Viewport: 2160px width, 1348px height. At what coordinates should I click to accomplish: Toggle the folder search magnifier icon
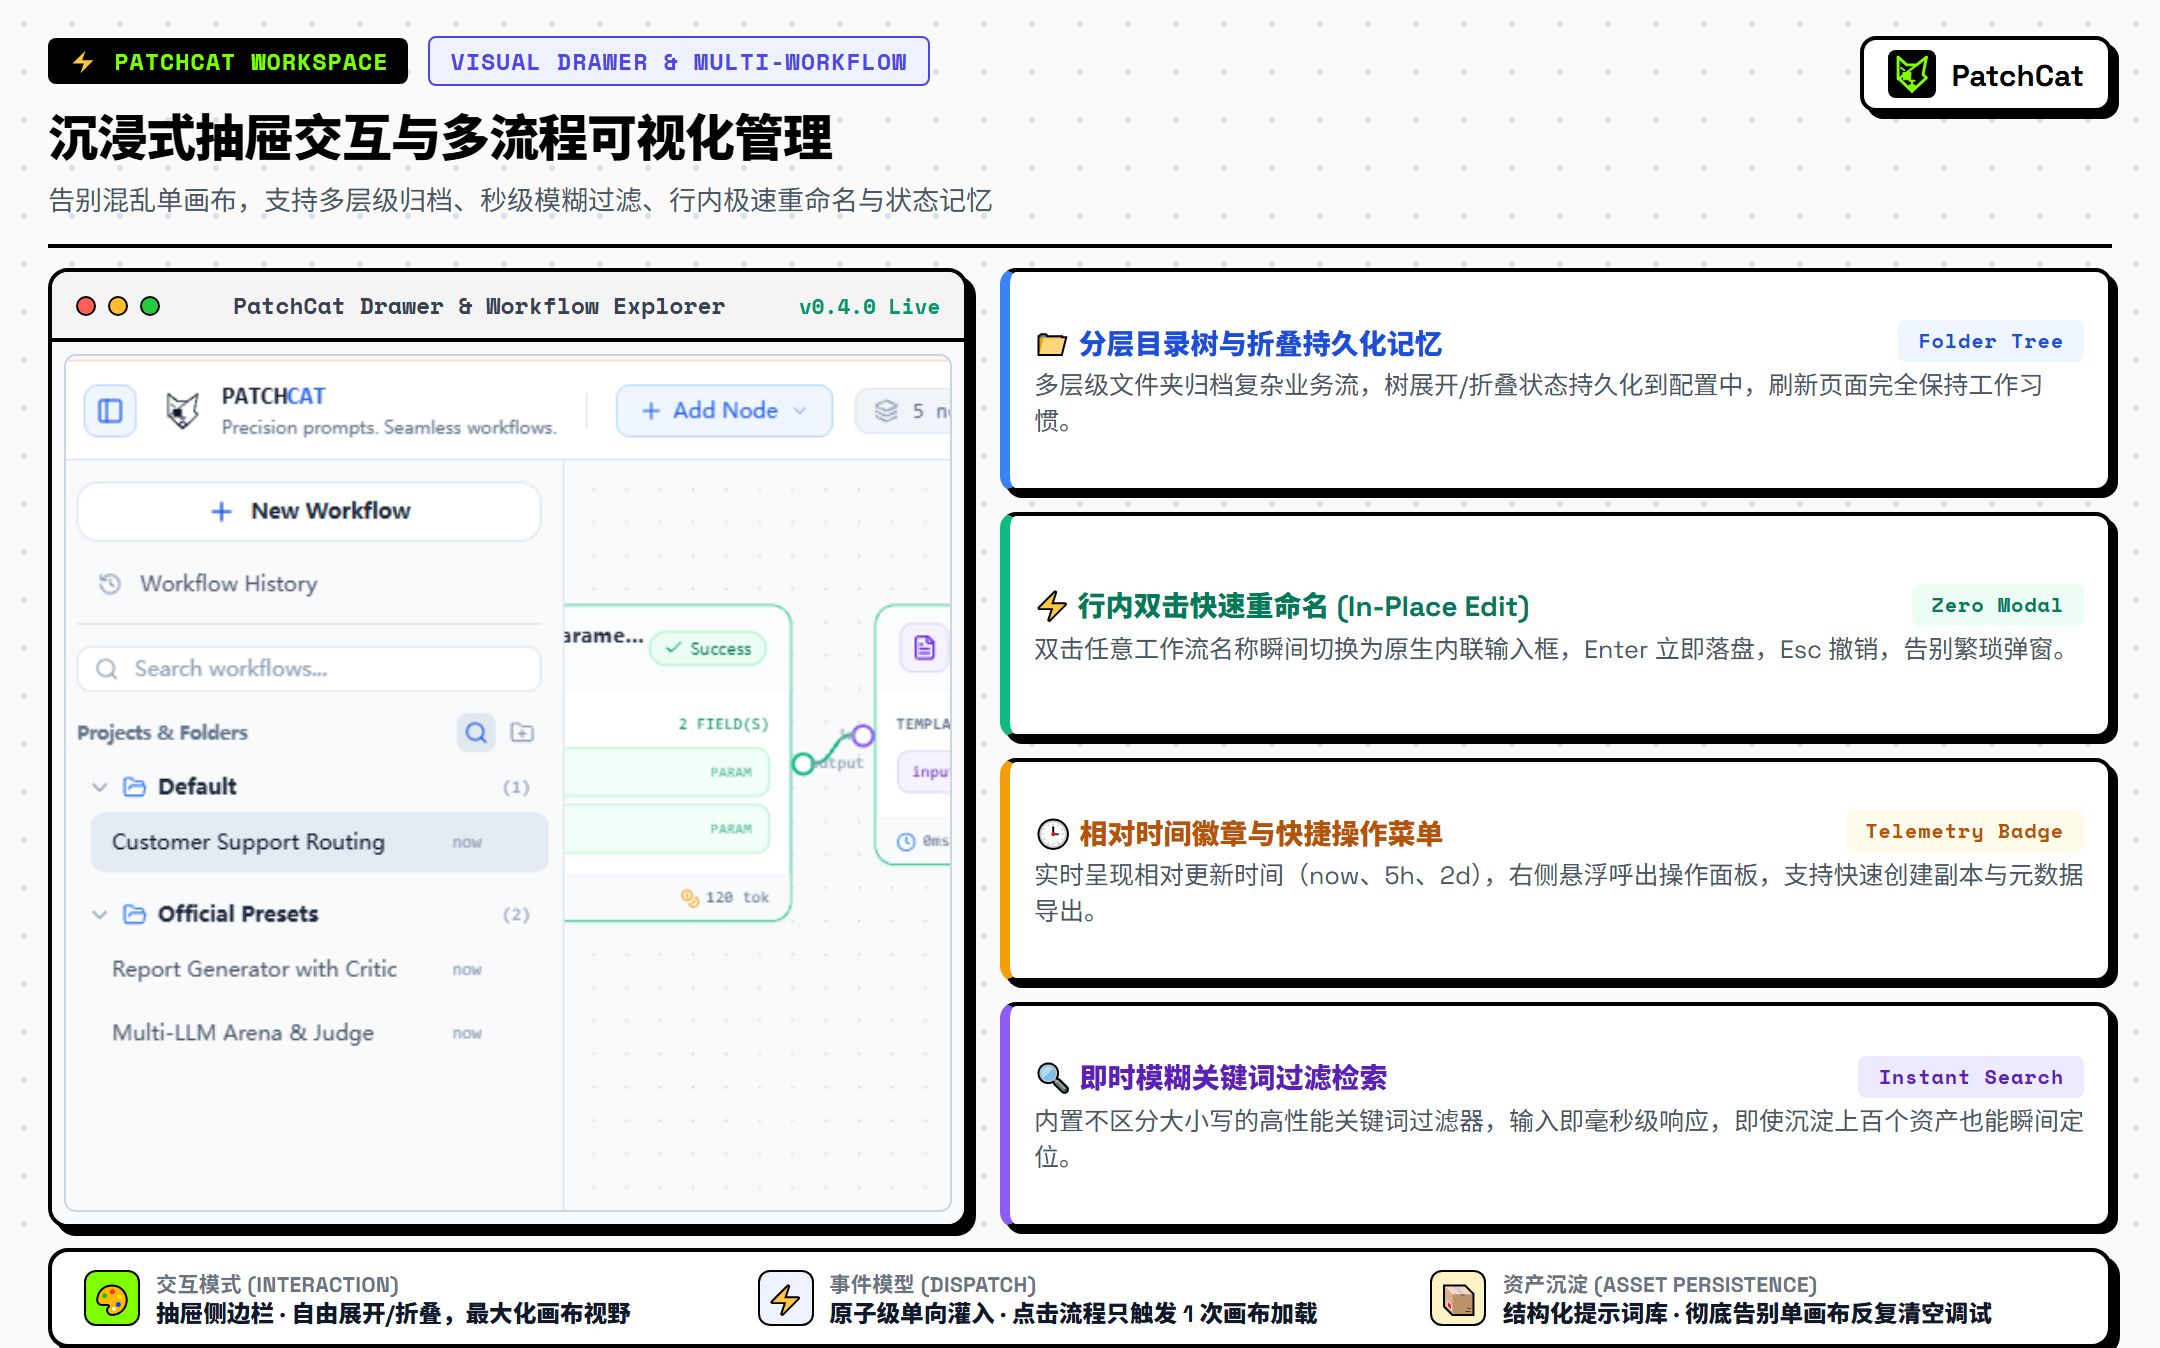point(476,733)
